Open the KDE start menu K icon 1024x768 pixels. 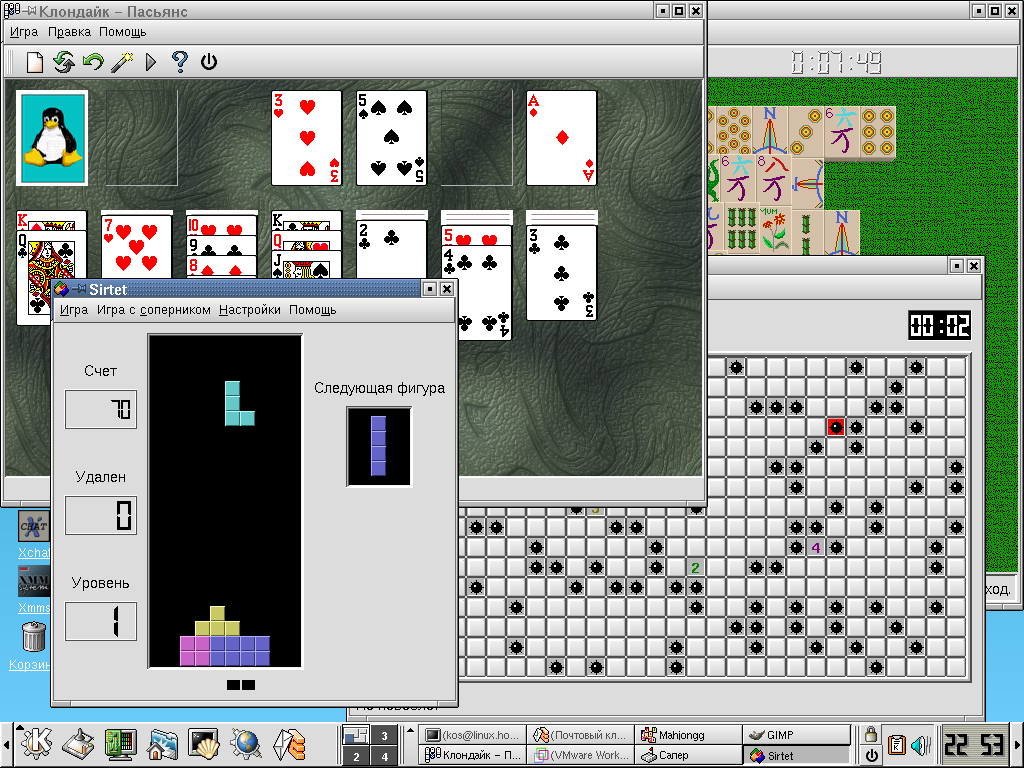click(37, 744)
